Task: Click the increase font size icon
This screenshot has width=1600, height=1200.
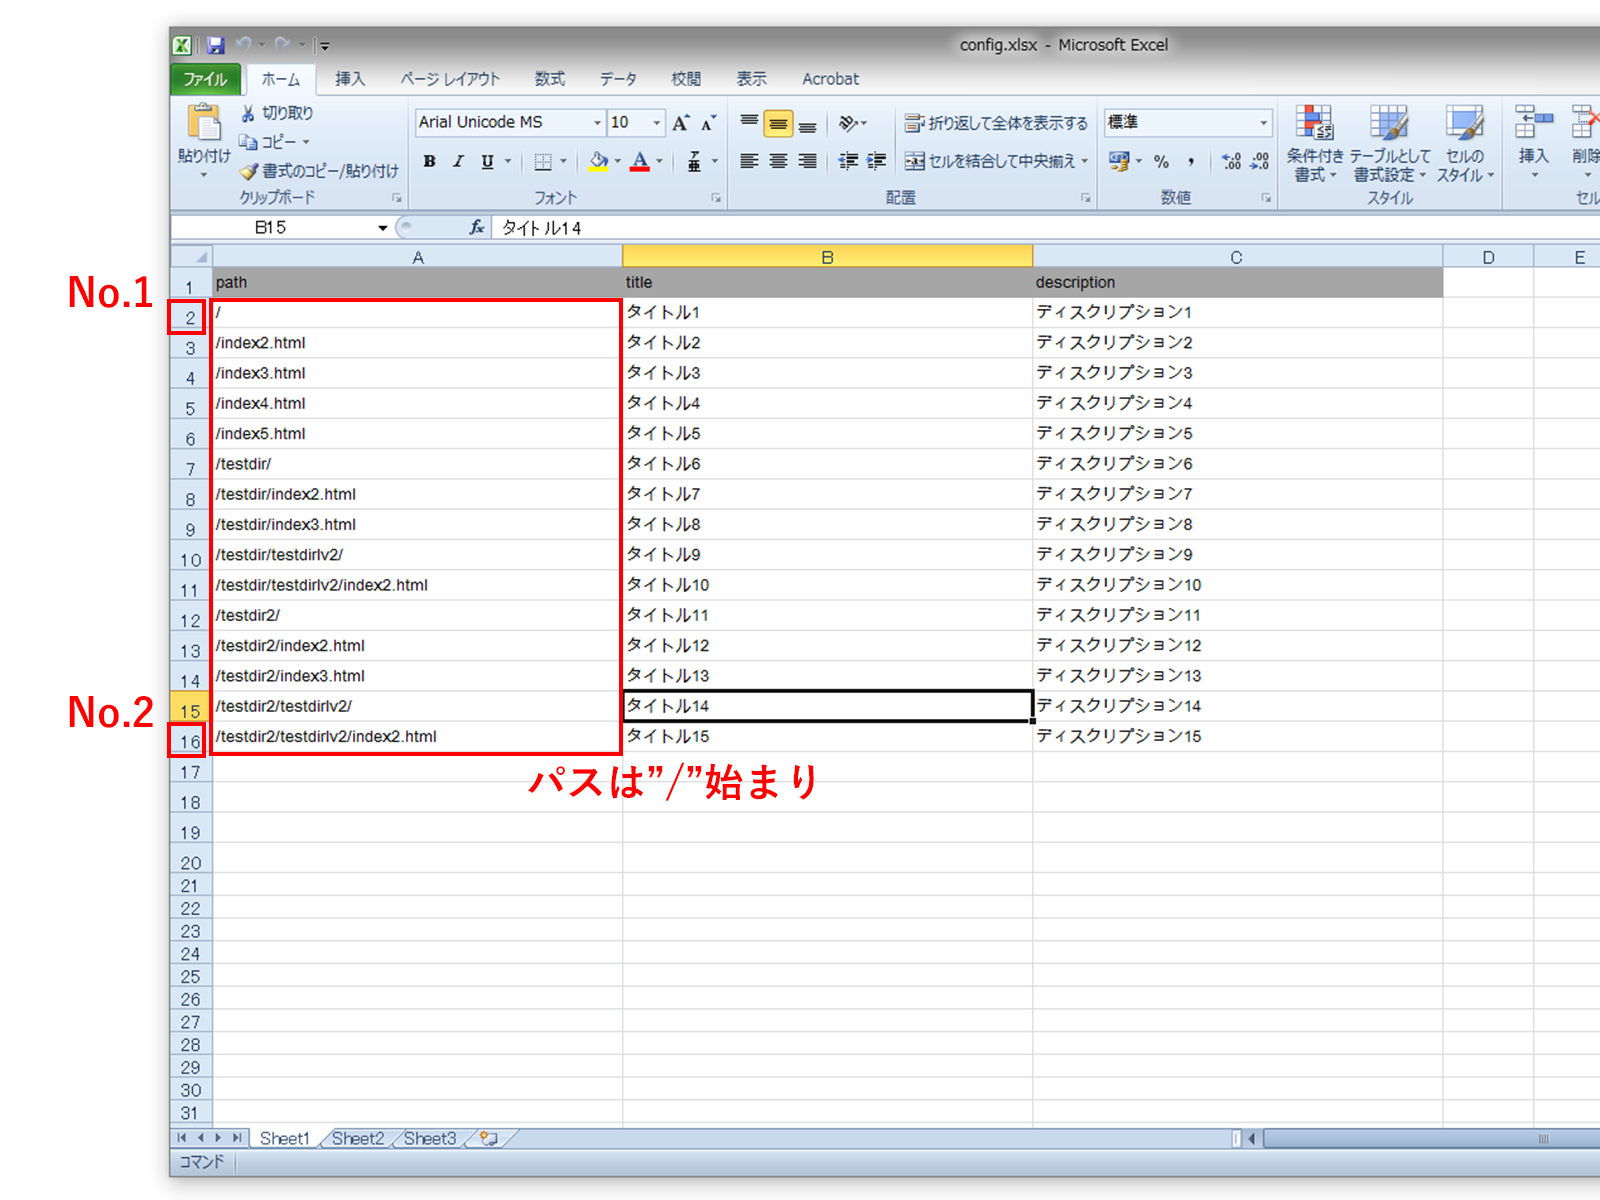Action: click(x=681, y=123)
